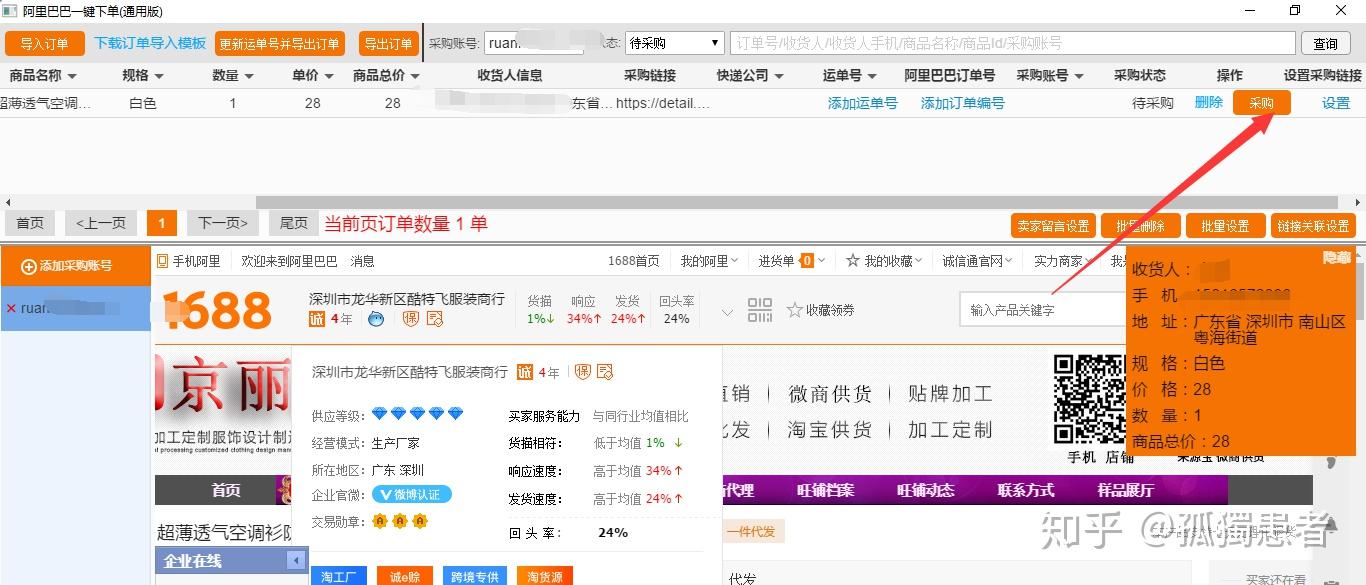This screenshot has width=1366, height=585.
Task: Open the 单价 column filter arrow
Action: [328, 76]
